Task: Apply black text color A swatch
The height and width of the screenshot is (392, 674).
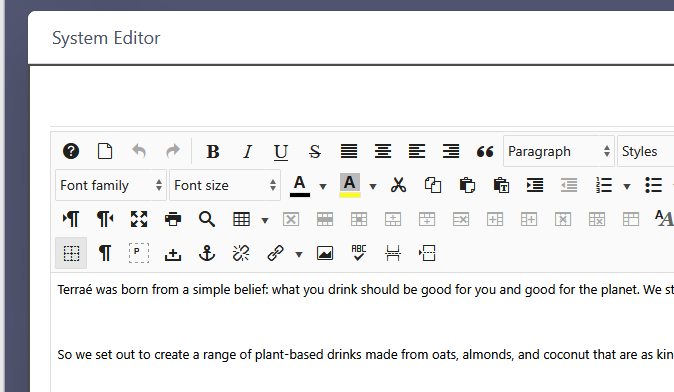Action: coord(300,186)
